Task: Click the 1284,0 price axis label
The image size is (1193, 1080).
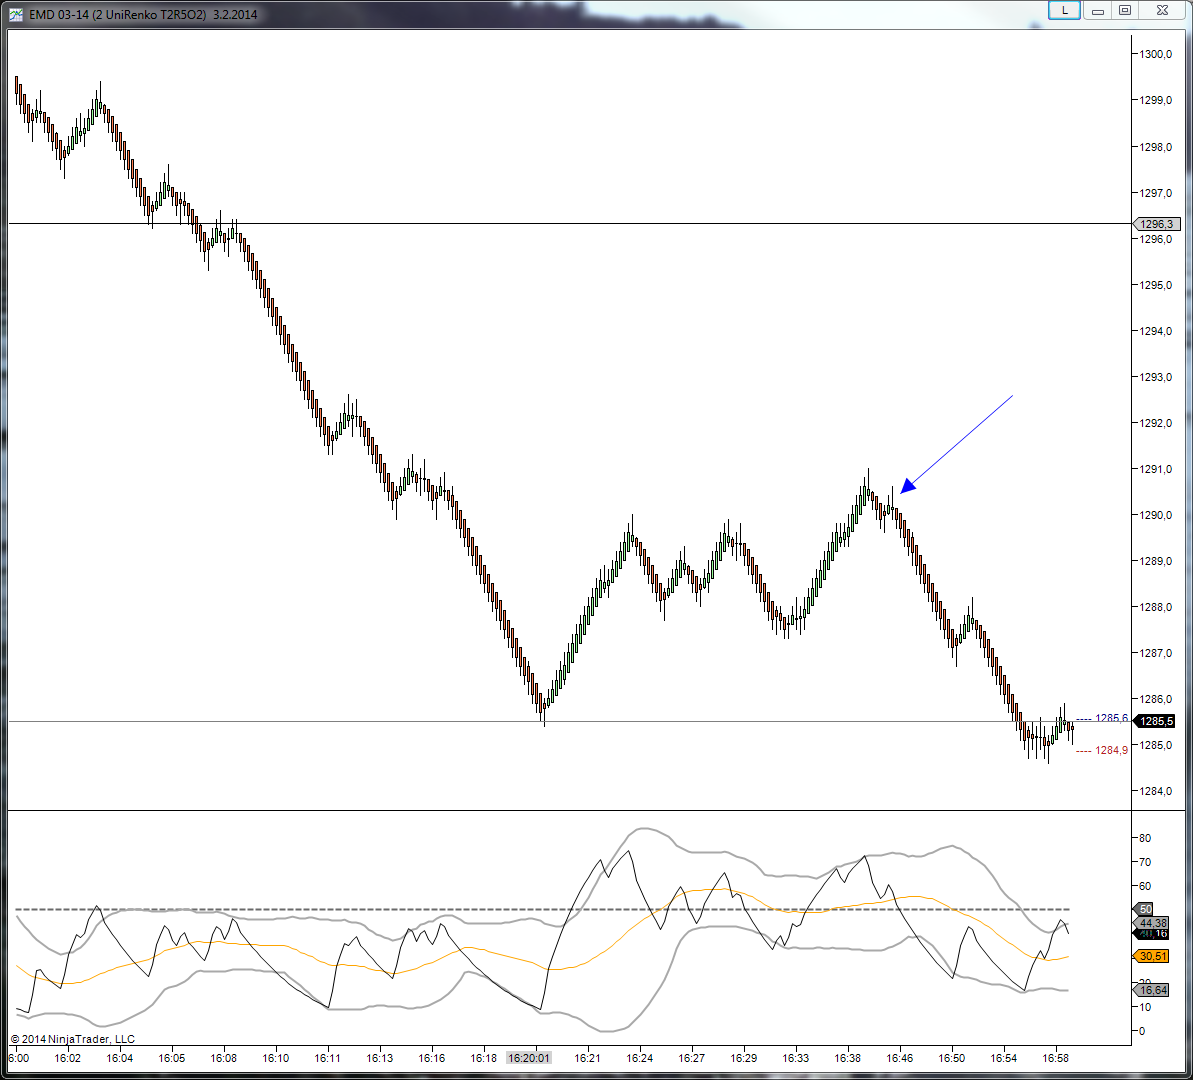Action: pos(1156,791)
